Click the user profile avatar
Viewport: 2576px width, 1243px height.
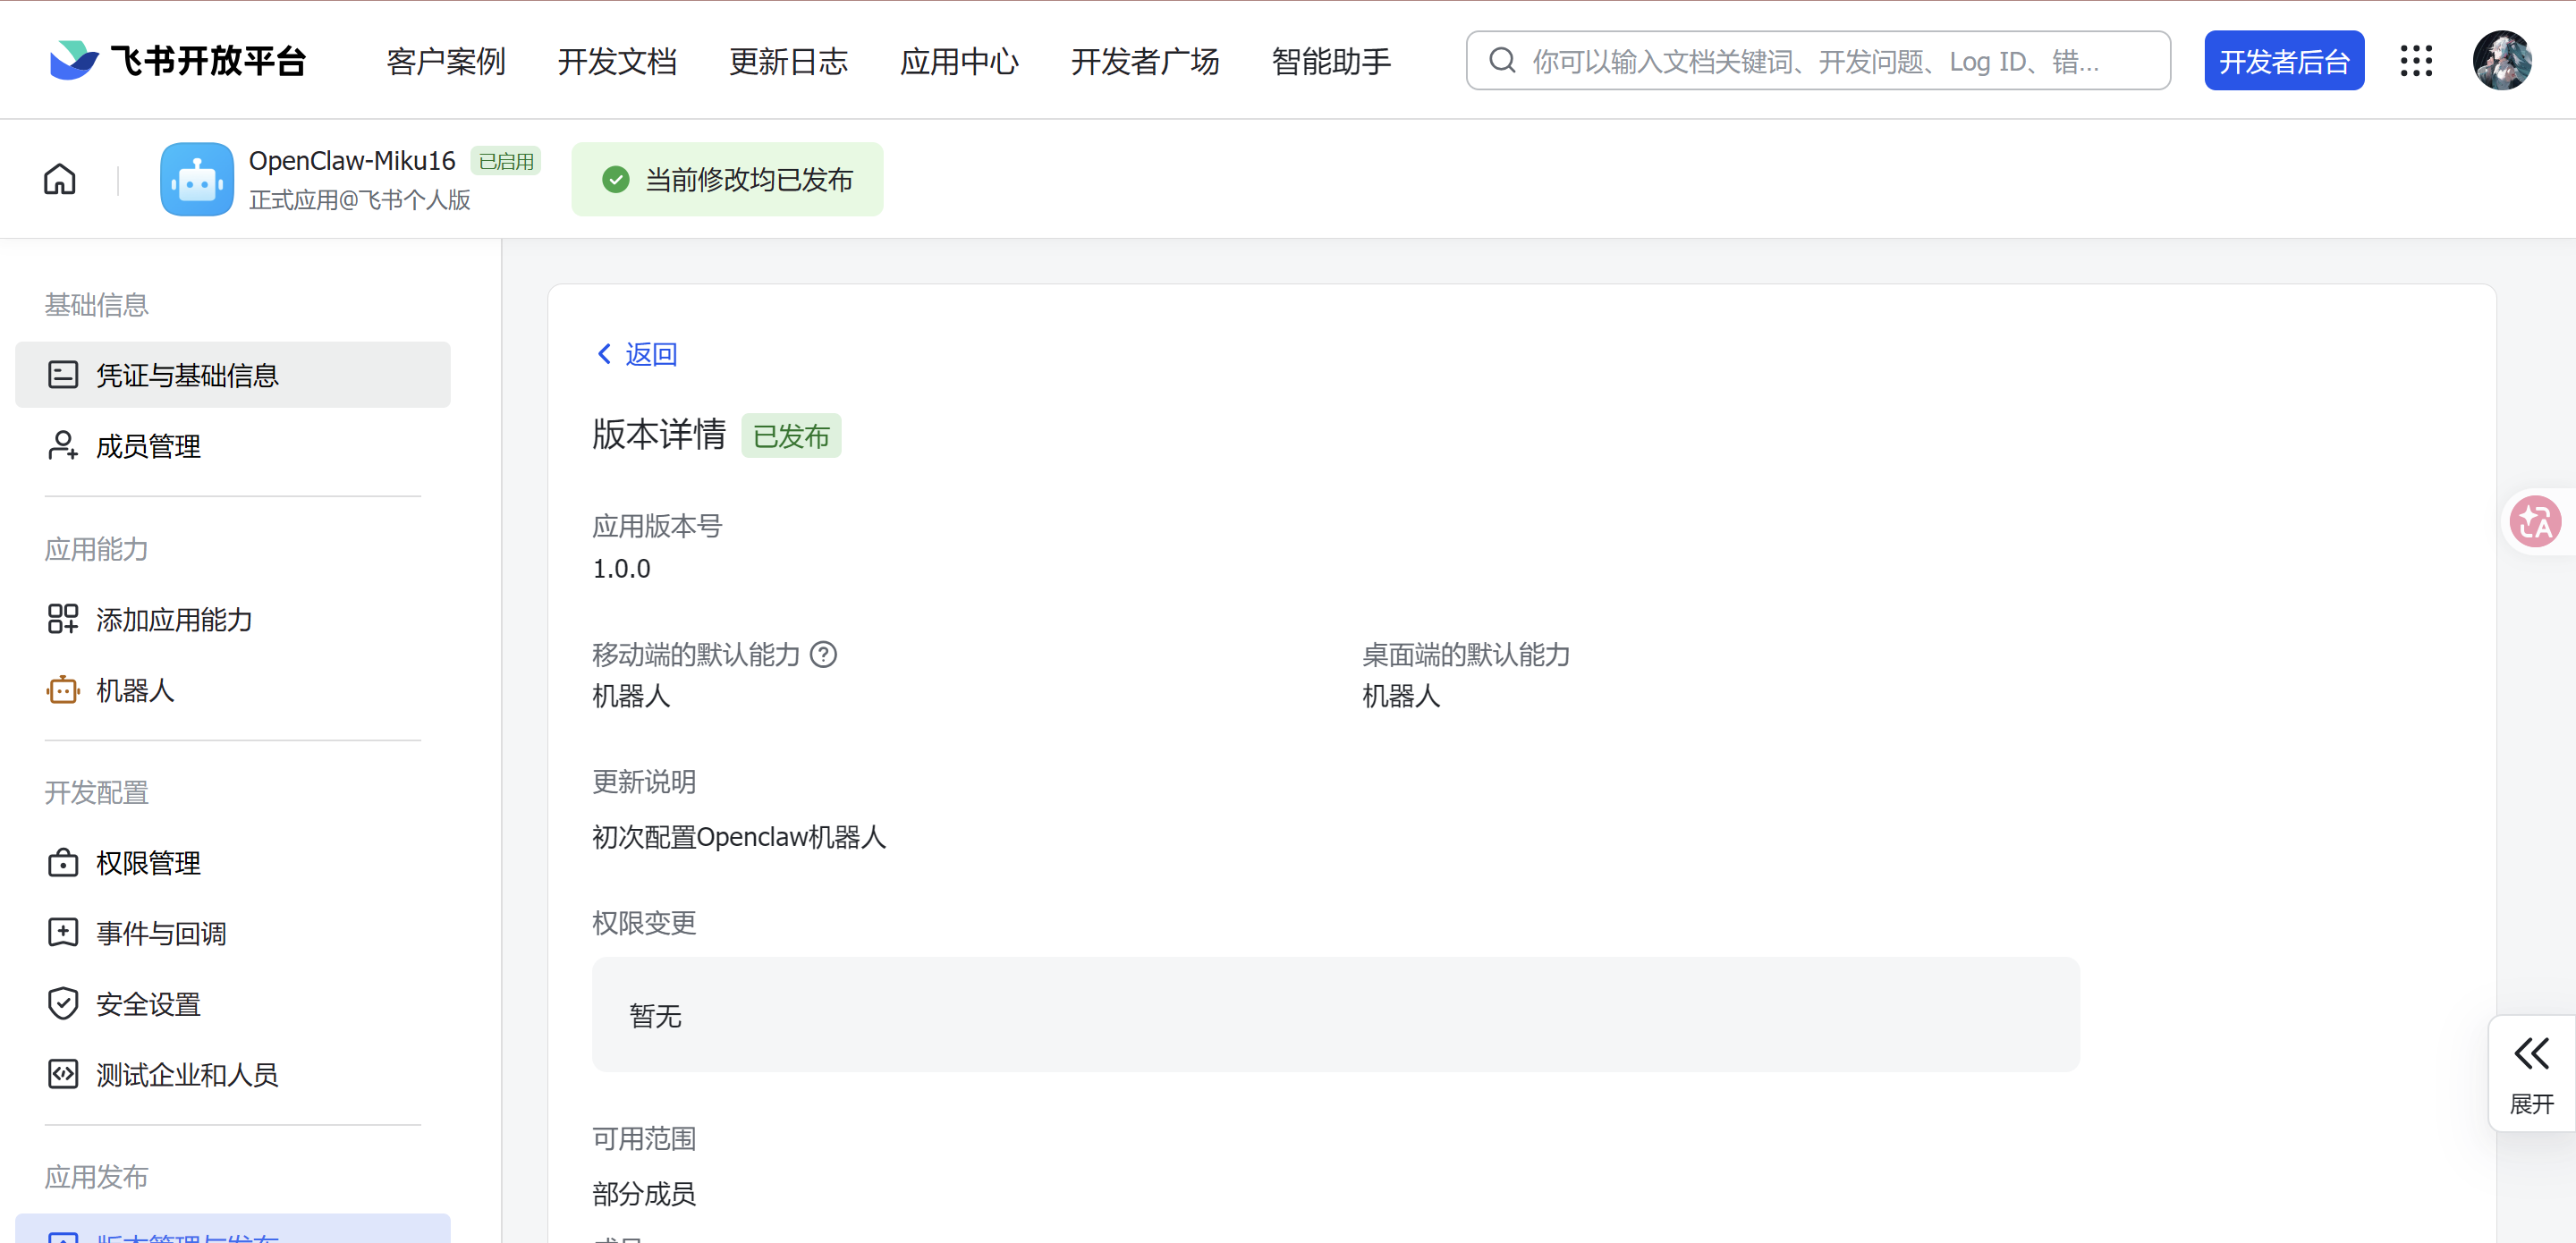pos(2502,61)
